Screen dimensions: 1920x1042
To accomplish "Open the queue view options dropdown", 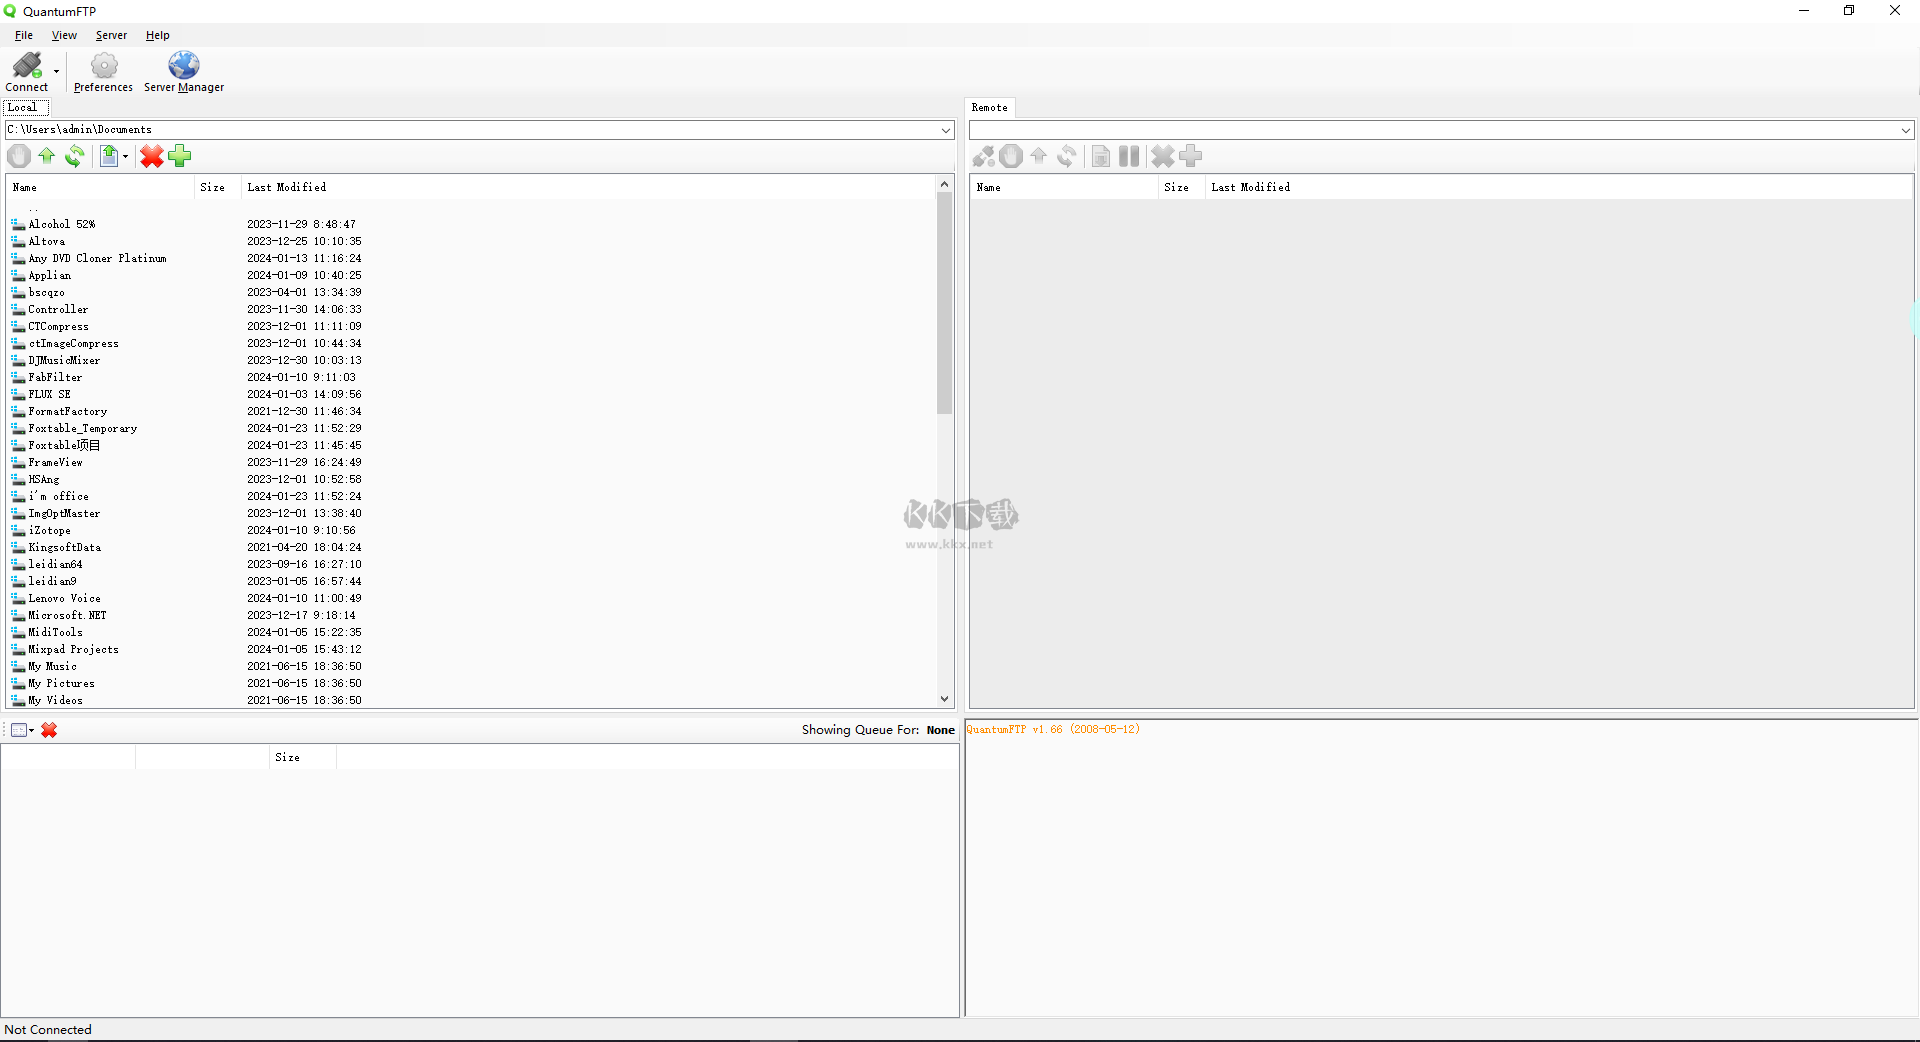I will [29, 730].
